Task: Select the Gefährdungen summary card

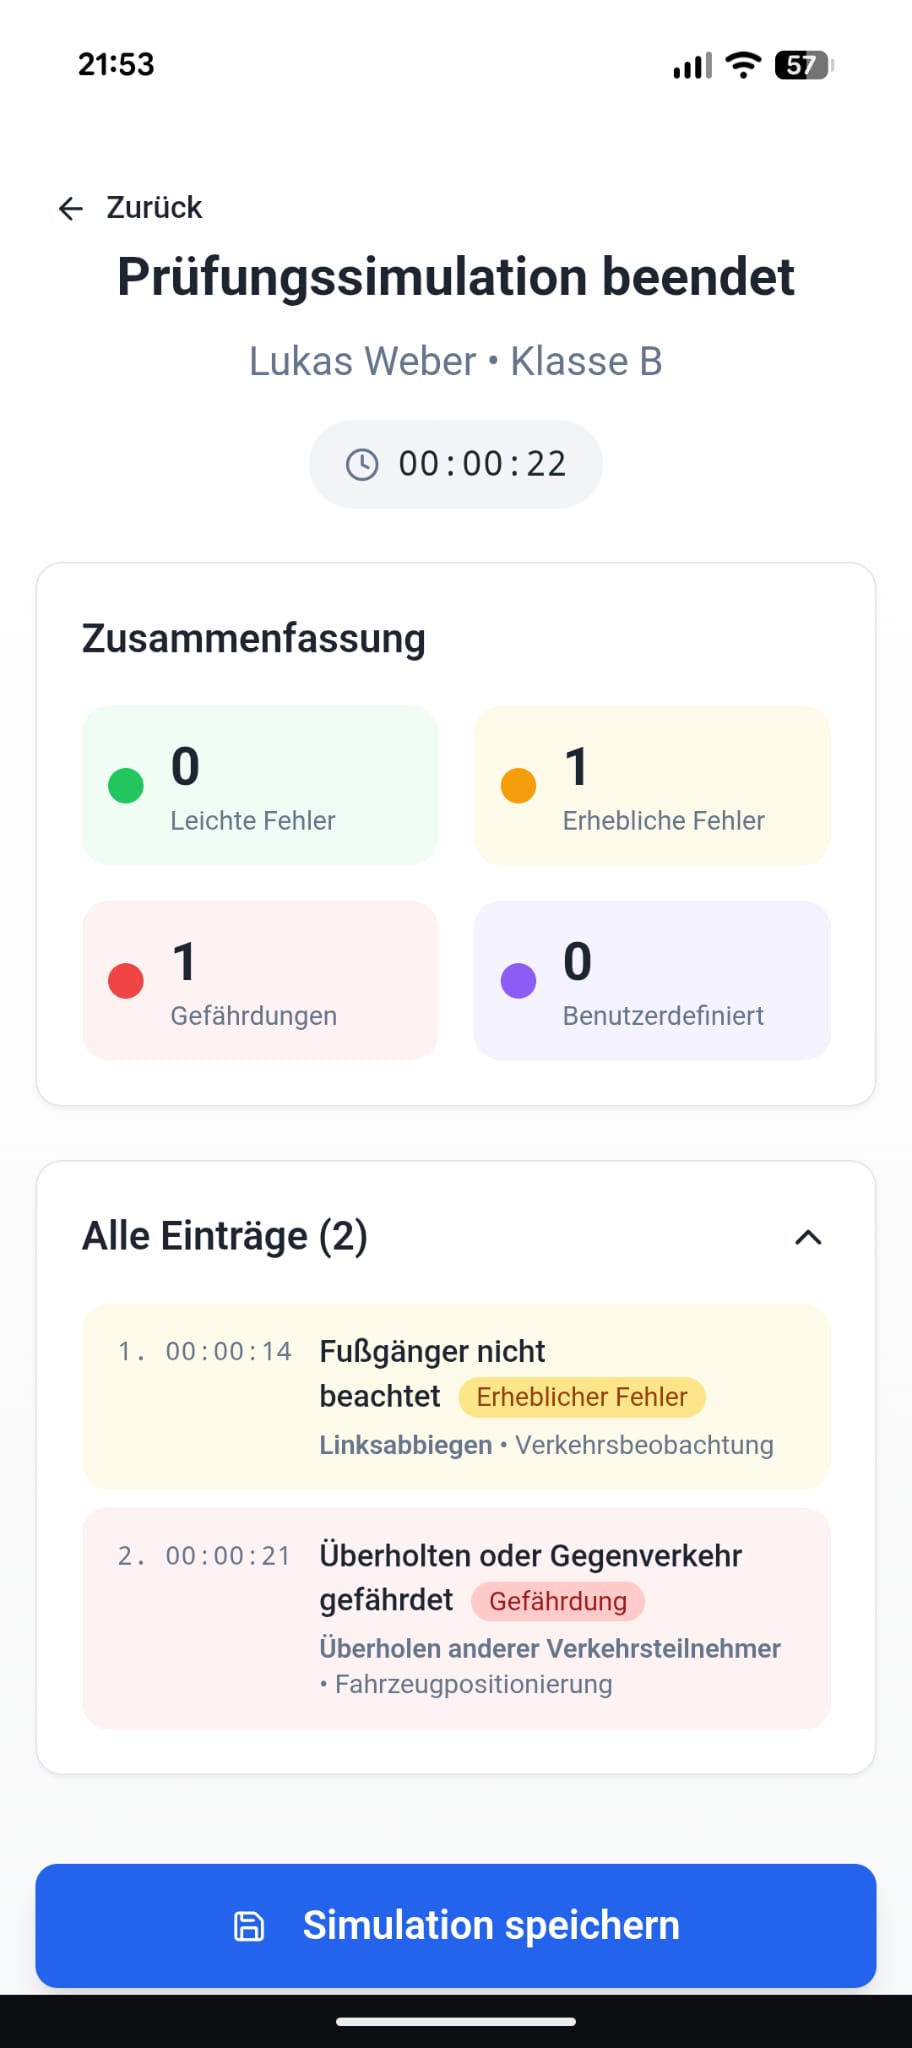Action: [x=260, y=980]
